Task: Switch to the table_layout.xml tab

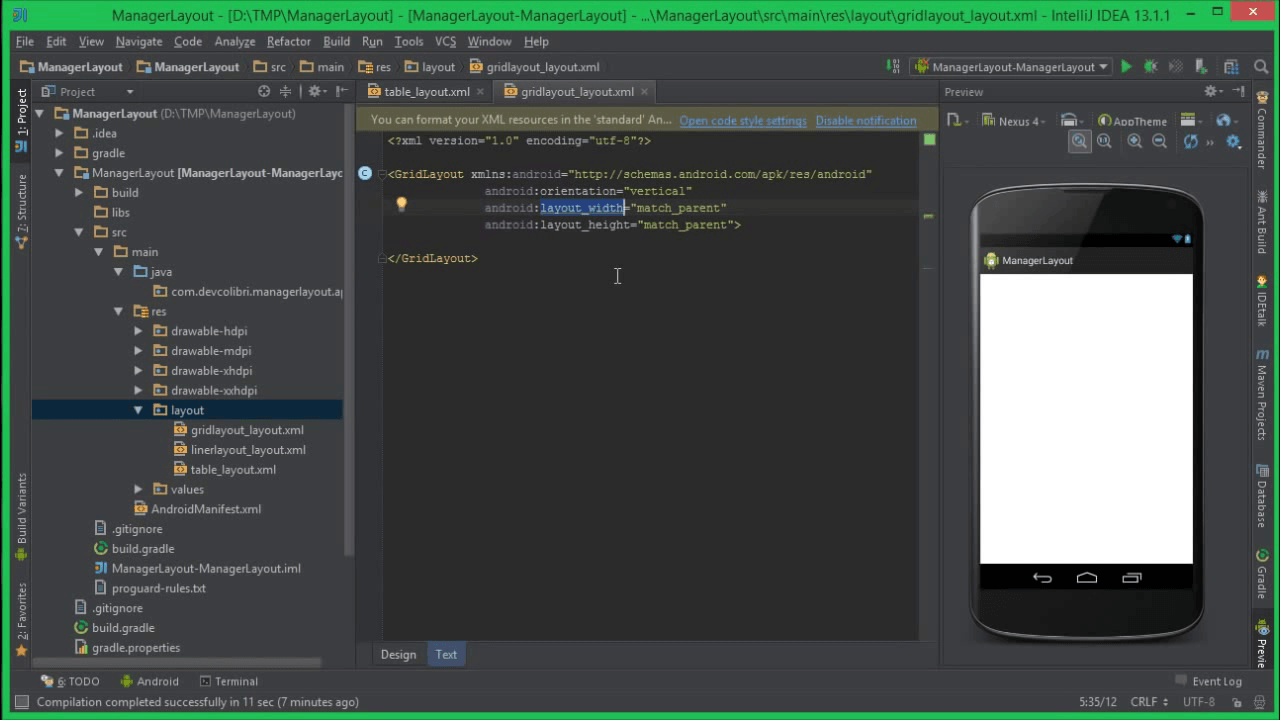Action: point(418,91)
